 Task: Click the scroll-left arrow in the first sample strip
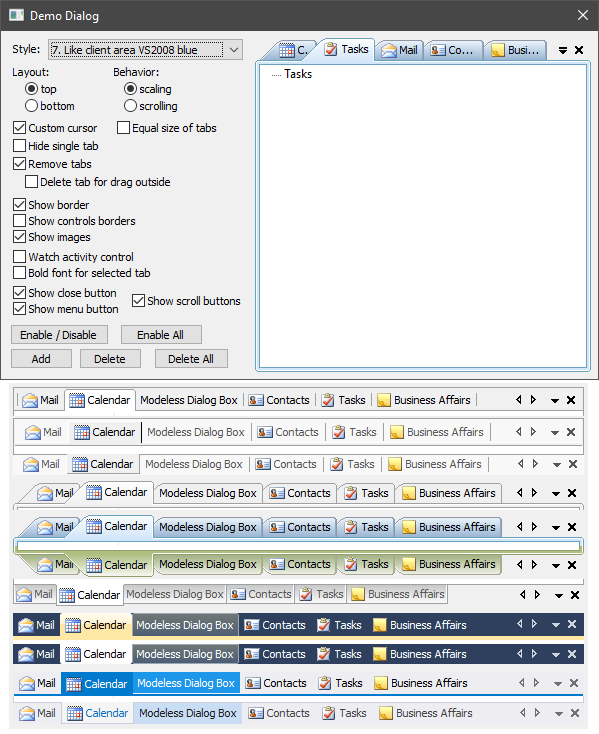pyautogui.click(x=519, y=400)
